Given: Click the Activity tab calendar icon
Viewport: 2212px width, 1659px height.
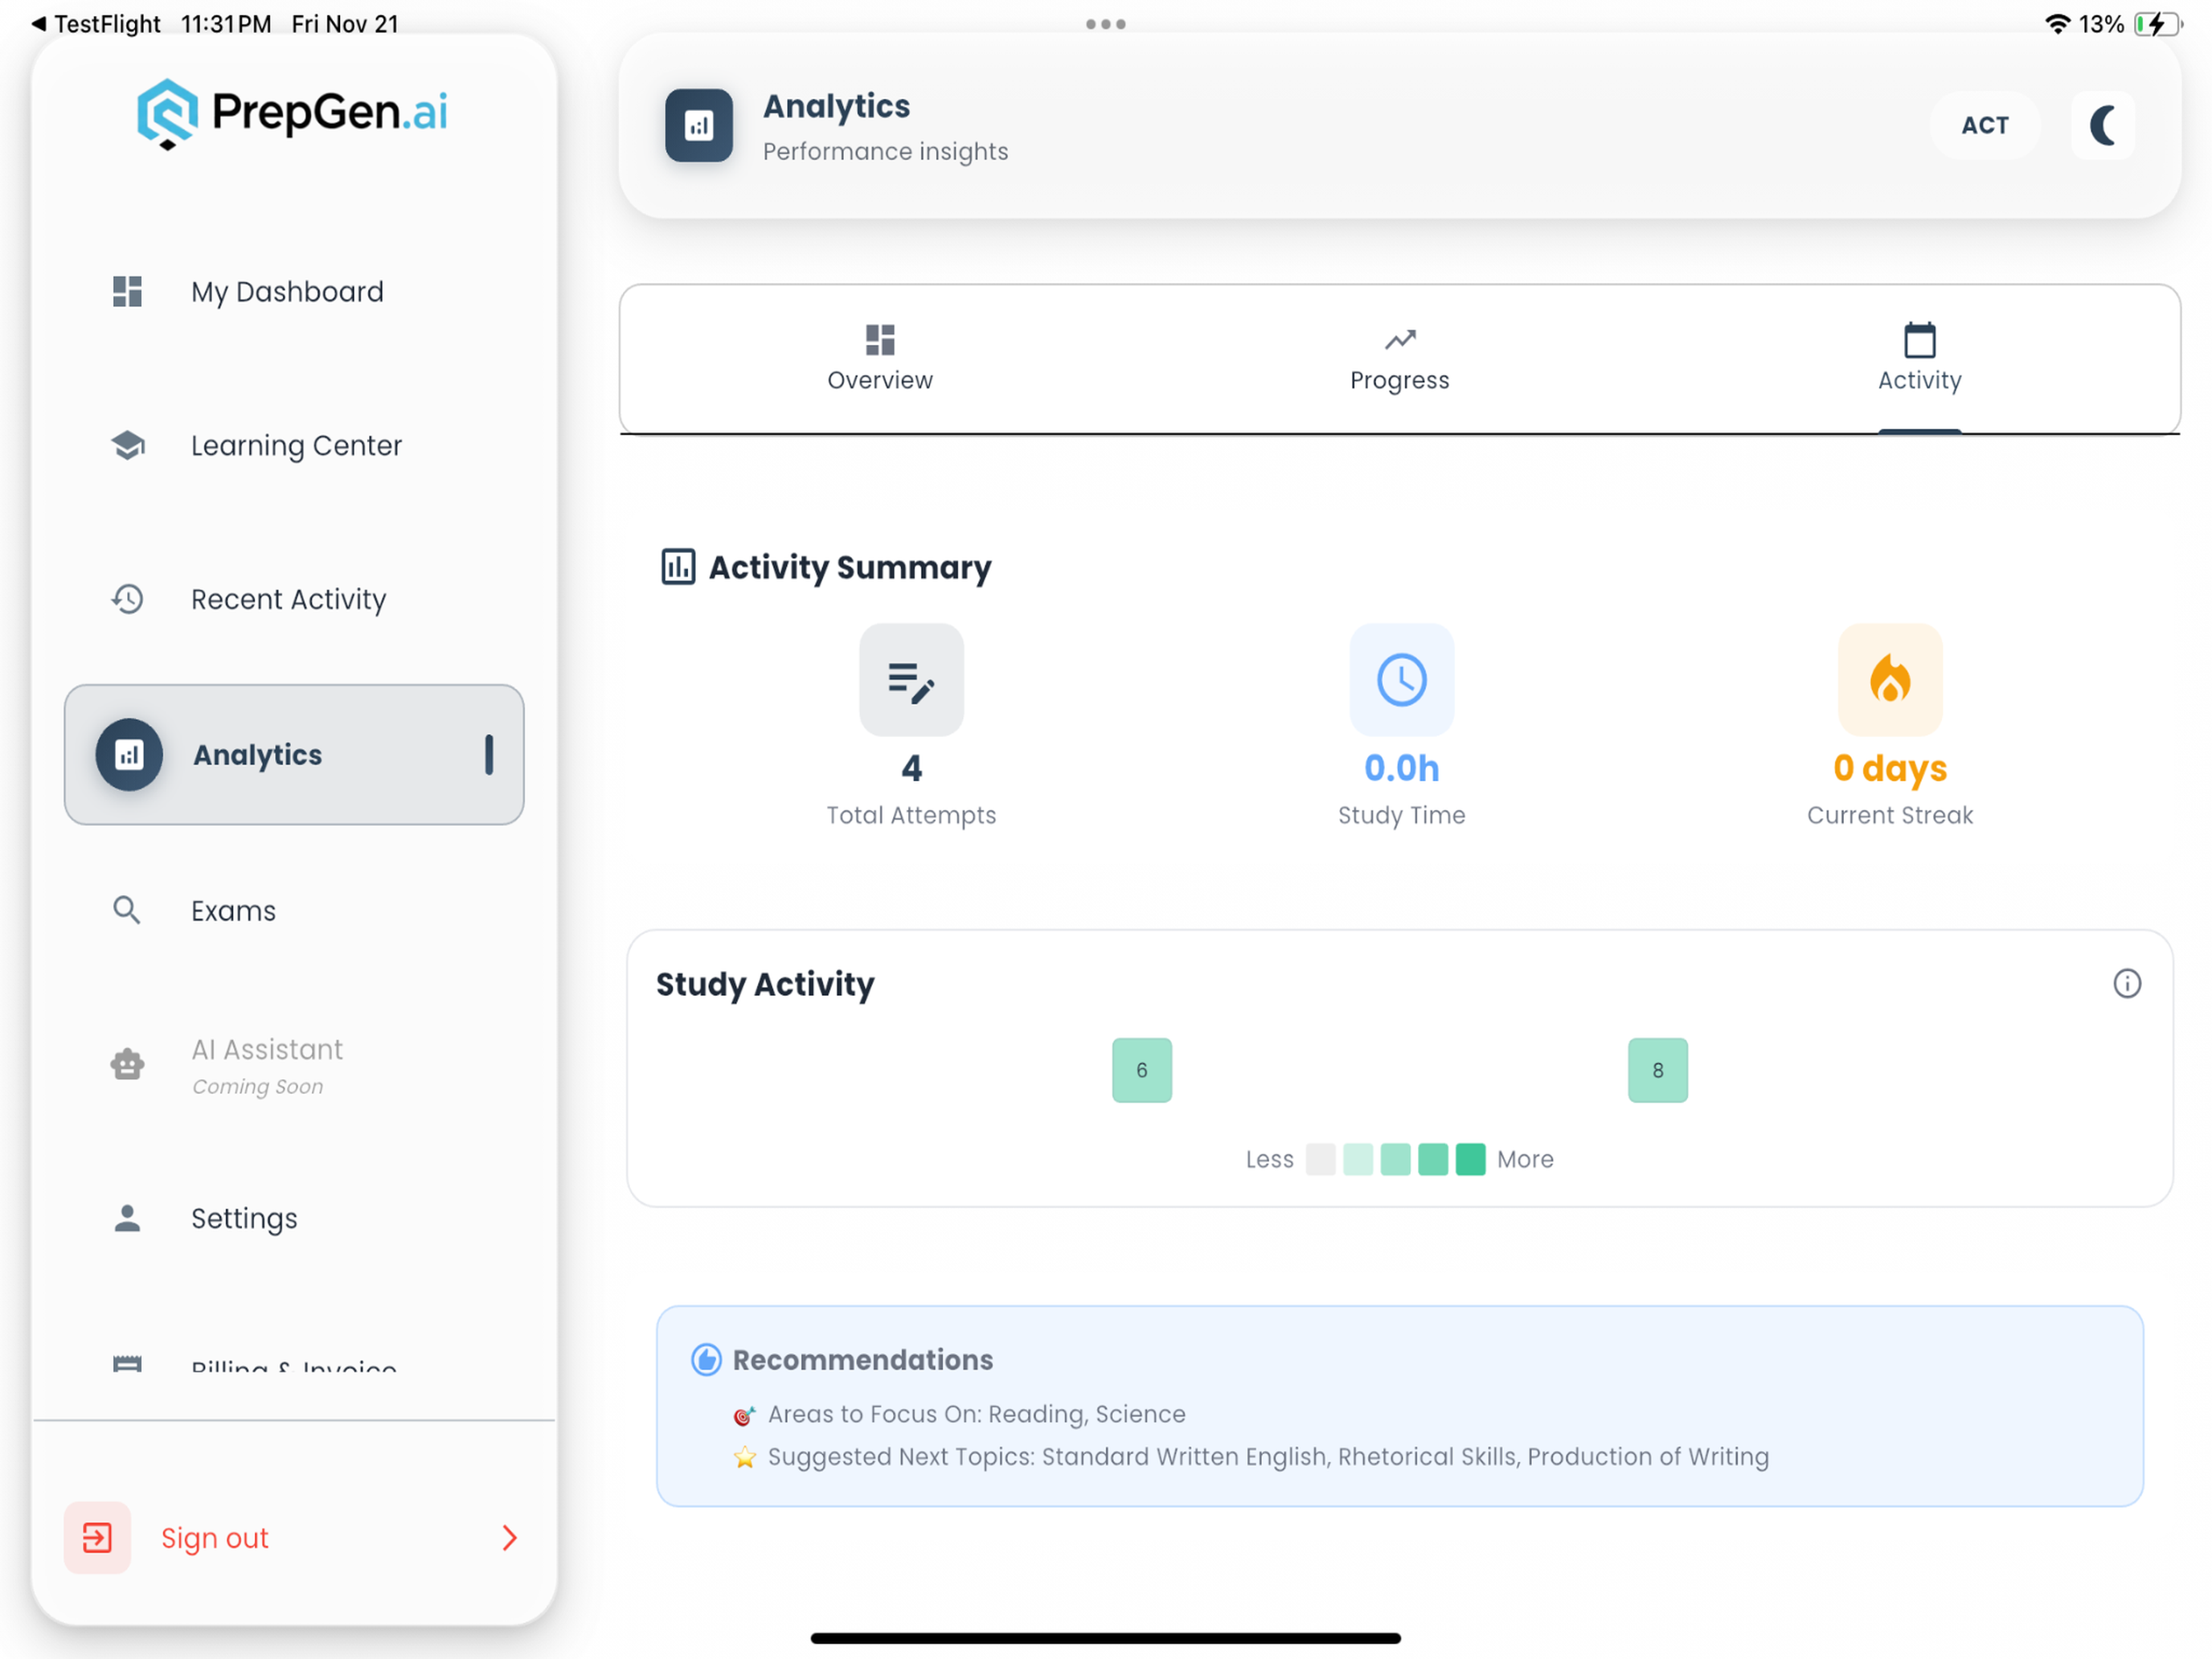Looking at the screenshot, I should (1919, 340).
